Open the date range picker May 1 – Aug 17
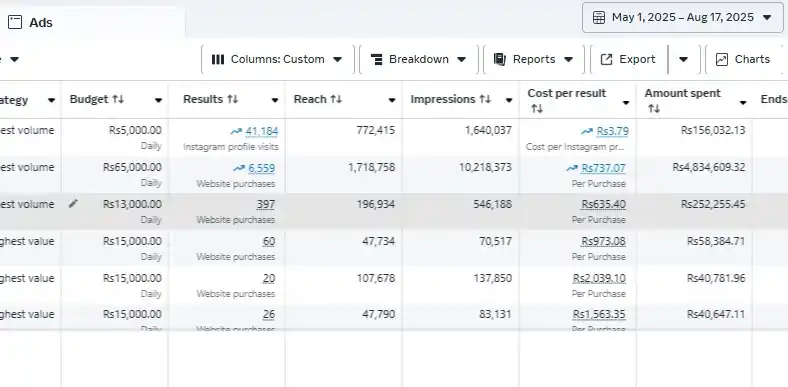The height and width of the screenshot is (387, 788). 682,18
